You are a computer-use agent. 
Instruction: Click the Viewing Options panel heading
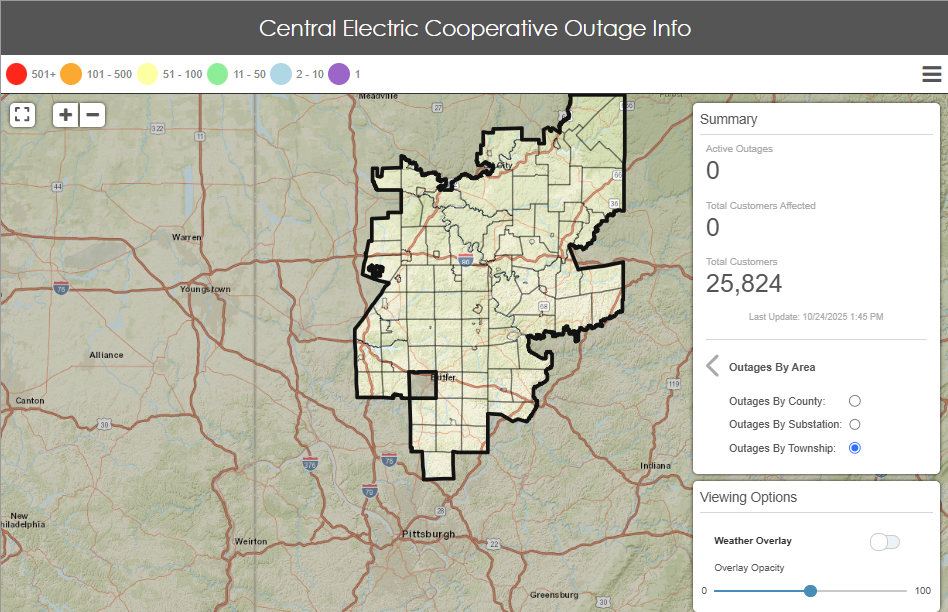tap(748, 497)
